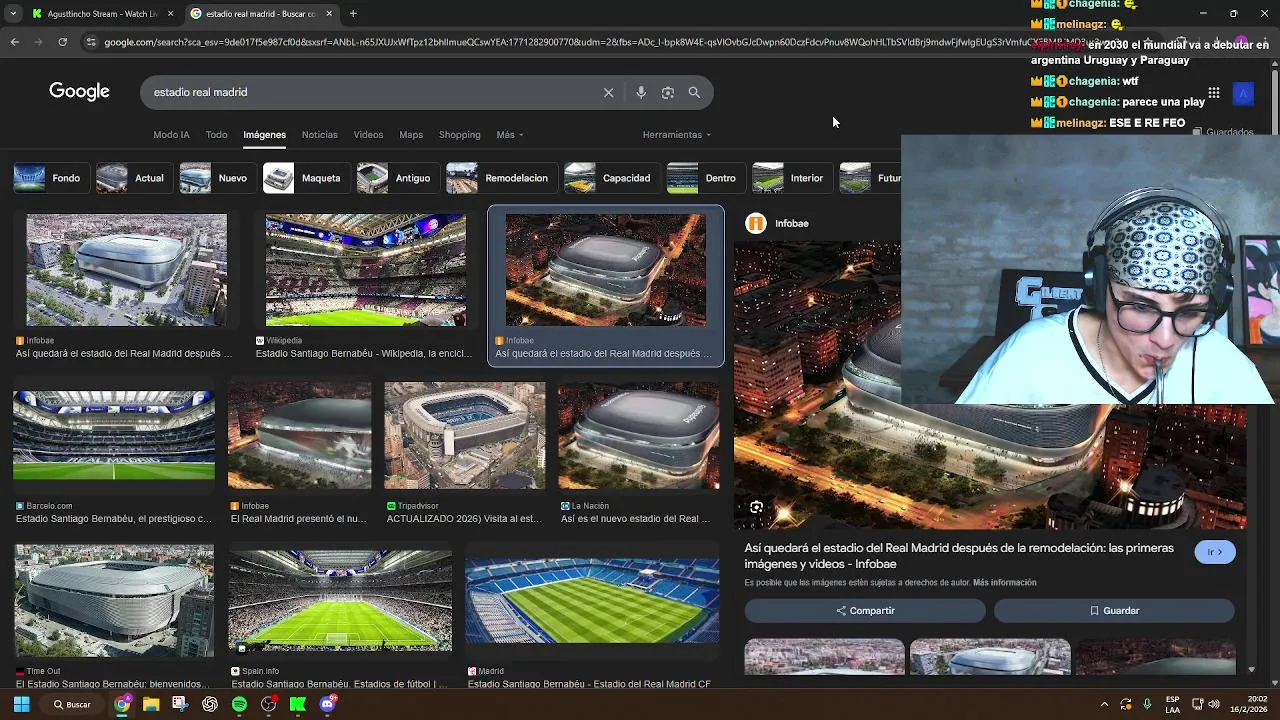Open the La Nación stadium thumbnail
This screenshot has width=1280, height=720.
coord(639,436)
